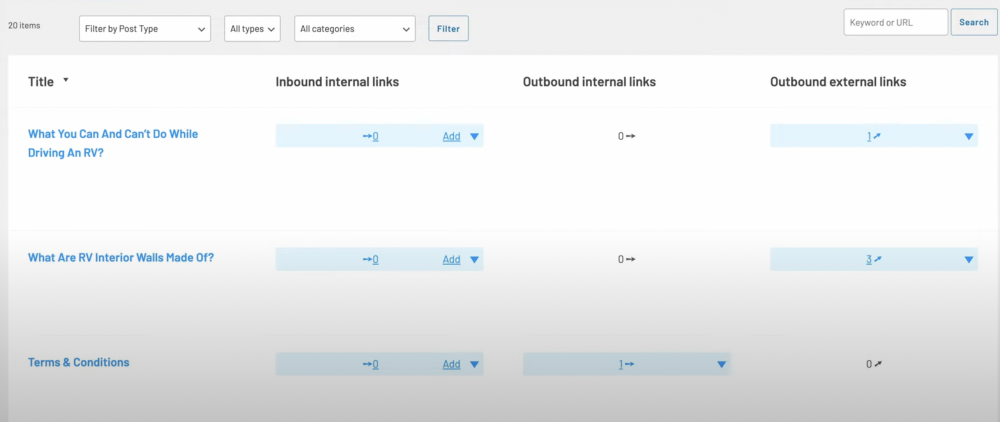Expand outbound external links for Driving An RV row
Screen dimensions: 1000x422
[968, 136]
